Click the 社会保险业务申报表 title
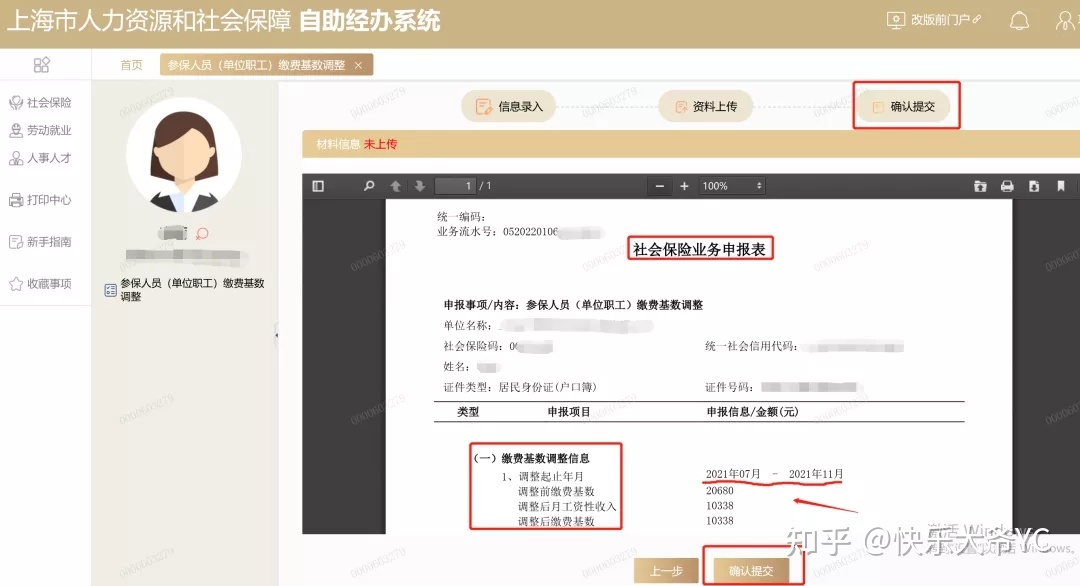 [x=699, y=249]
